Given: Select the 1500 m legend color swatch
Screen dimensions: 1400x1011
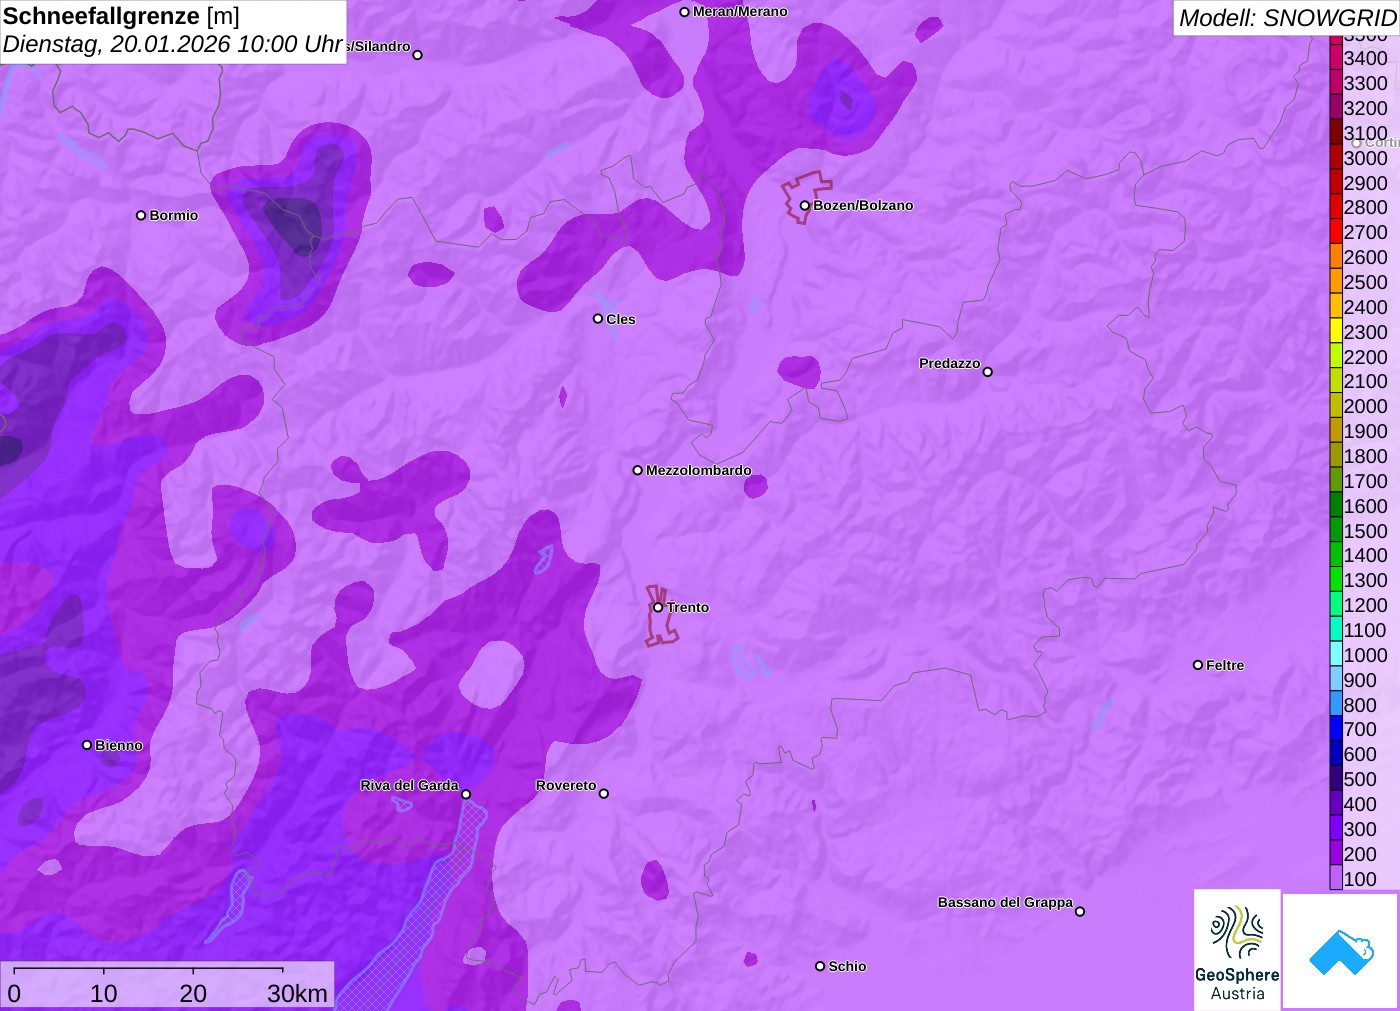Looking at the screenshot, I should click(x=1336, y=530).
